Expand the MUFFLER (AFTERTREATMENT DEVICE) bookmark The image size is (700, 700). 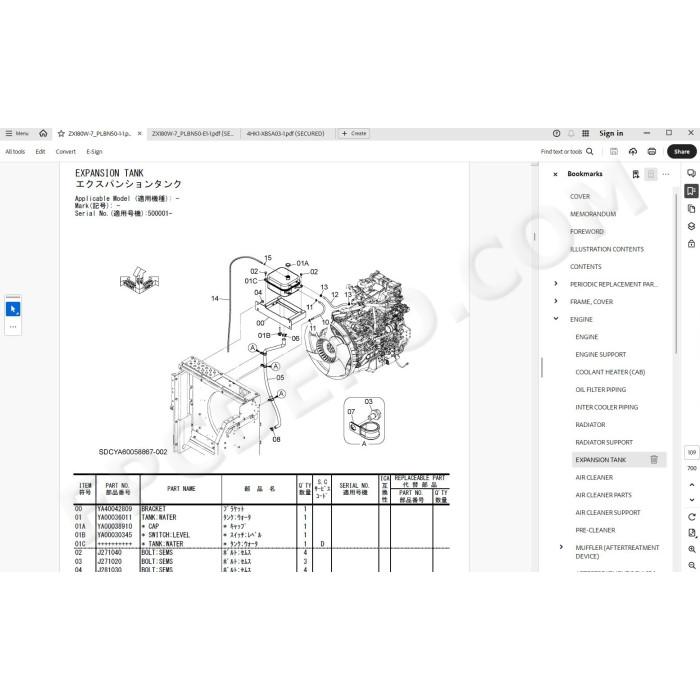[x=561, y=547]
